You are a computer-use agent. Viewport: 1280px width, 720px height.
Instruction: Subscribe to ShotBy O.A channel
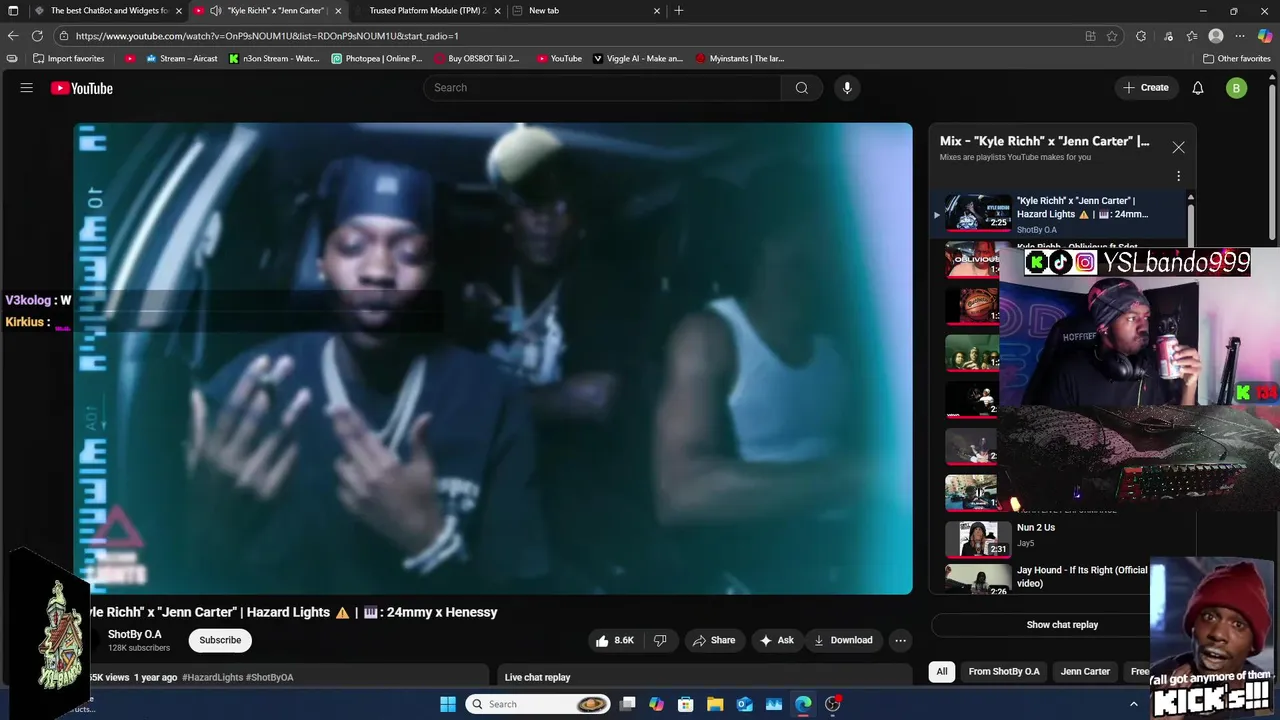(x=220, y=640)
